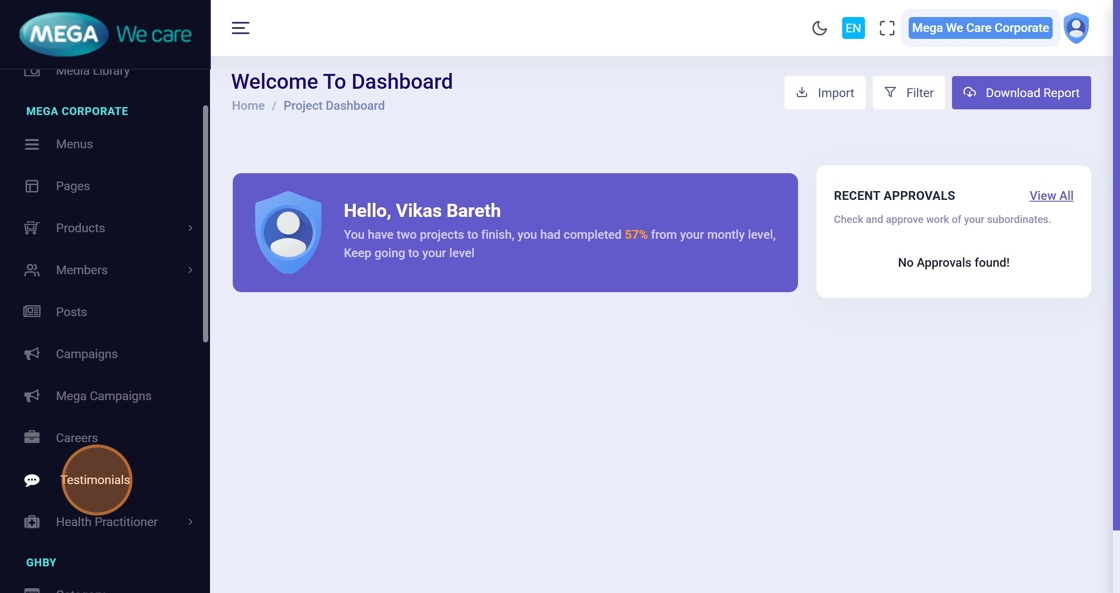
Task: Open the Filter options
Action: [x=908, y=93]
